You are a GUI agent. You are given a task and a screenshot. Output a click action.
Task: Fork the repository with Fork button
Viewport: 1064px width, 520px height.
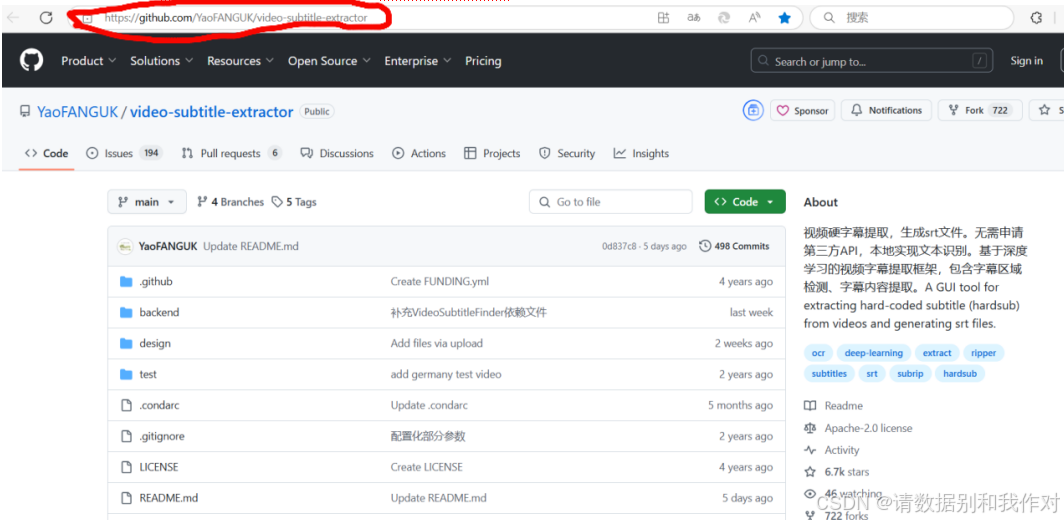[980, 110]
